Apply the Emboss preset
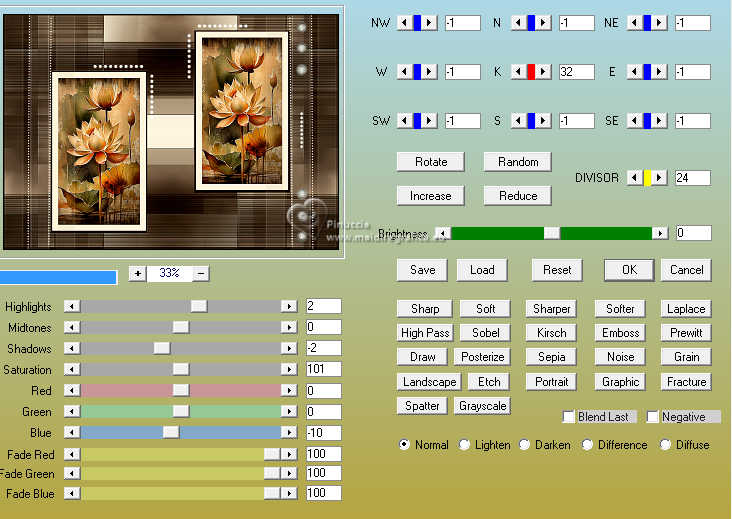This screenshot has height=519, width=732. pyautogui.click(x=620, y=333)
